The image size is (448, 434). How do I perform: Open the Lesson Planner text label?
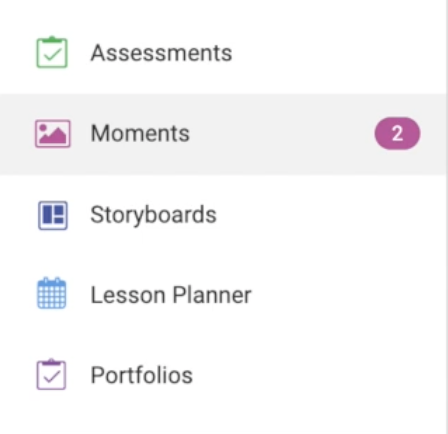tap(171, 295)
